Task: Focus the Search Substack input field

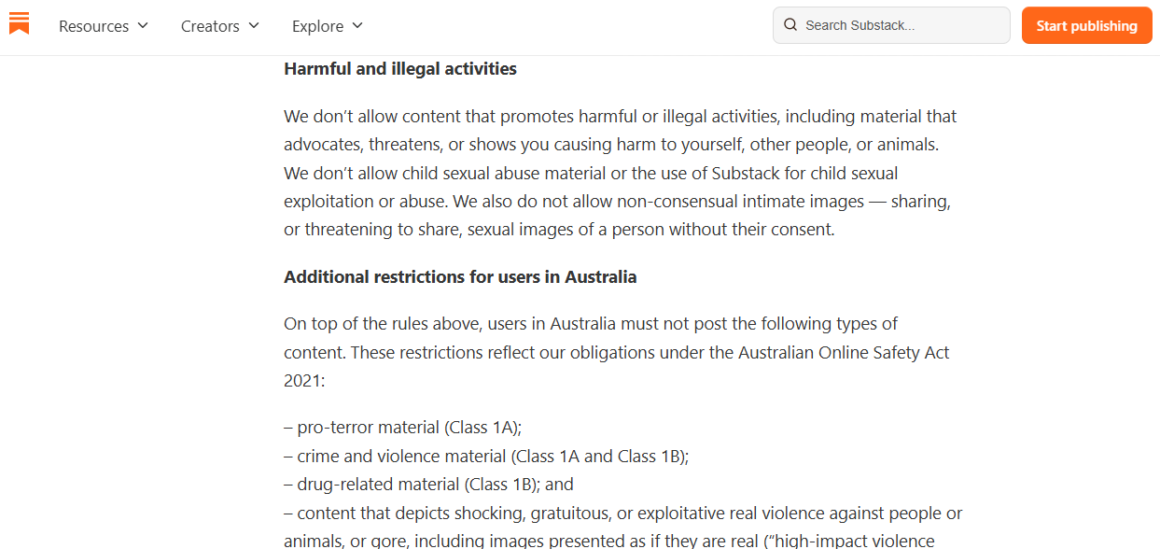Action: 891,25
